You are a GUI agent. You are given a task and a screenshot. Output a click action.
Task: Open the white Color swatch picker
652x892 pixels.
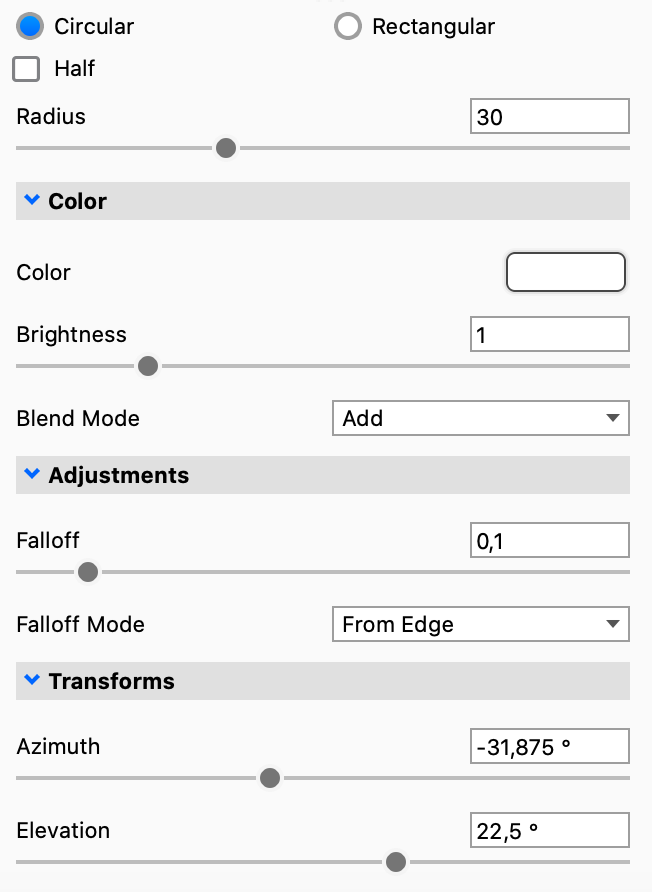tap(566, 272)
